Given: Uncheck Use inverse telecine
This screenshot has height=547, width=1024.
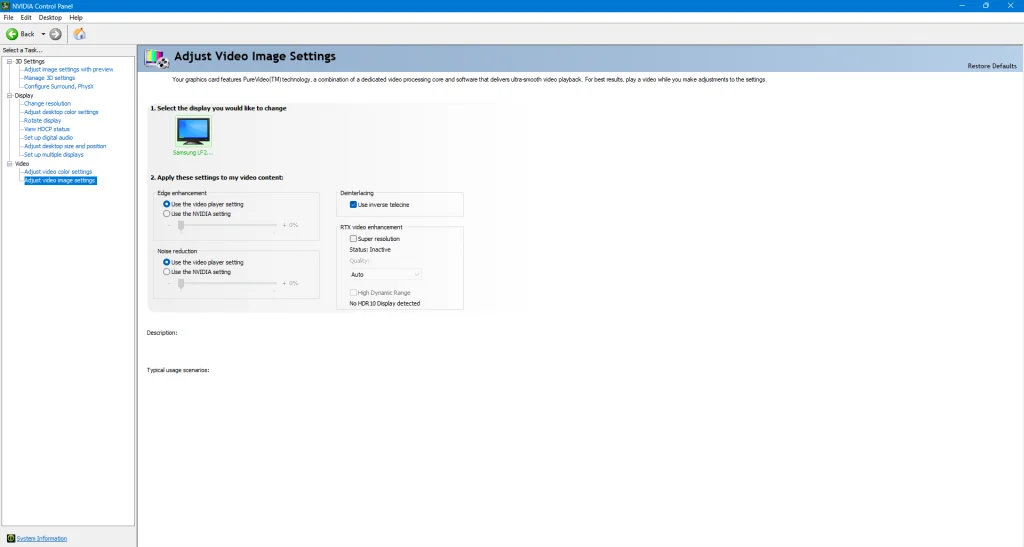Looking at the screenshot, I should (x=353, y=204).
